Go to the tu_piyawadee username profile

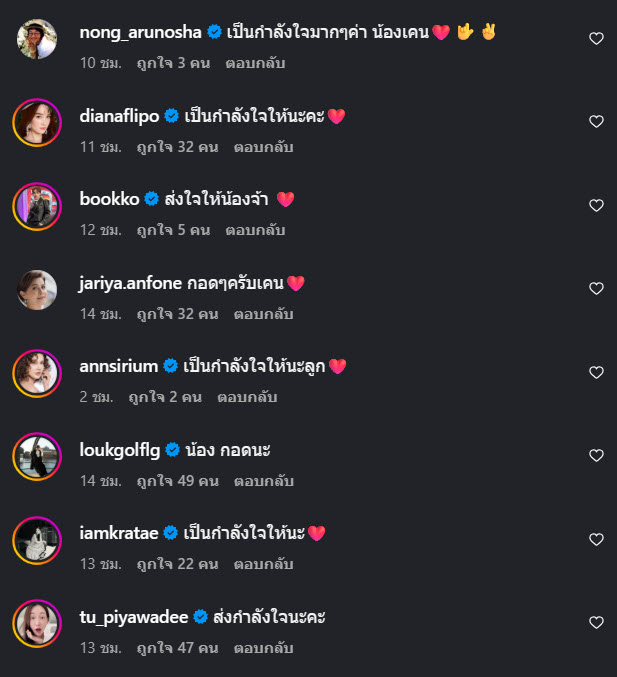tap(133, 617)
